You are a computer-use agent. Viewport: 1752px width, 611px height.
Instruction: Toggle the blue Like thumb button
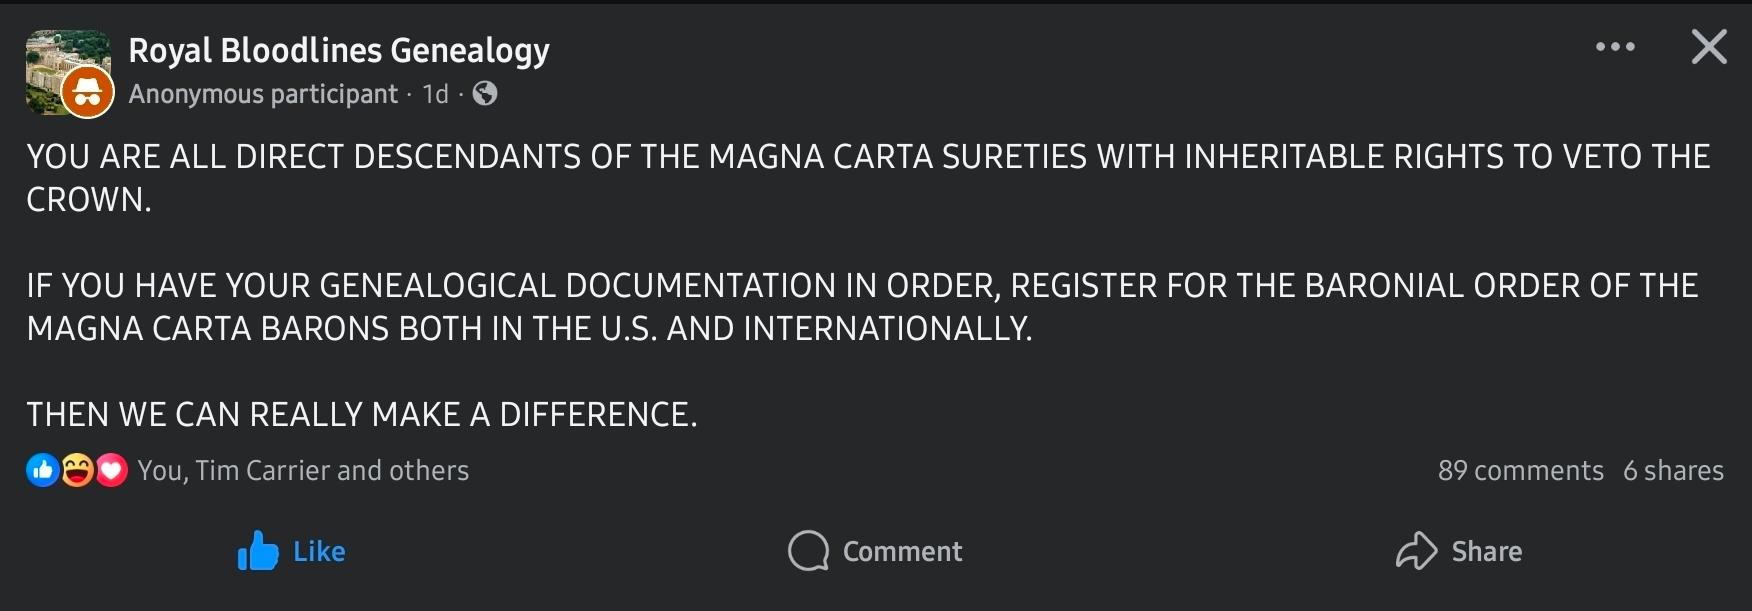point(258,551)
